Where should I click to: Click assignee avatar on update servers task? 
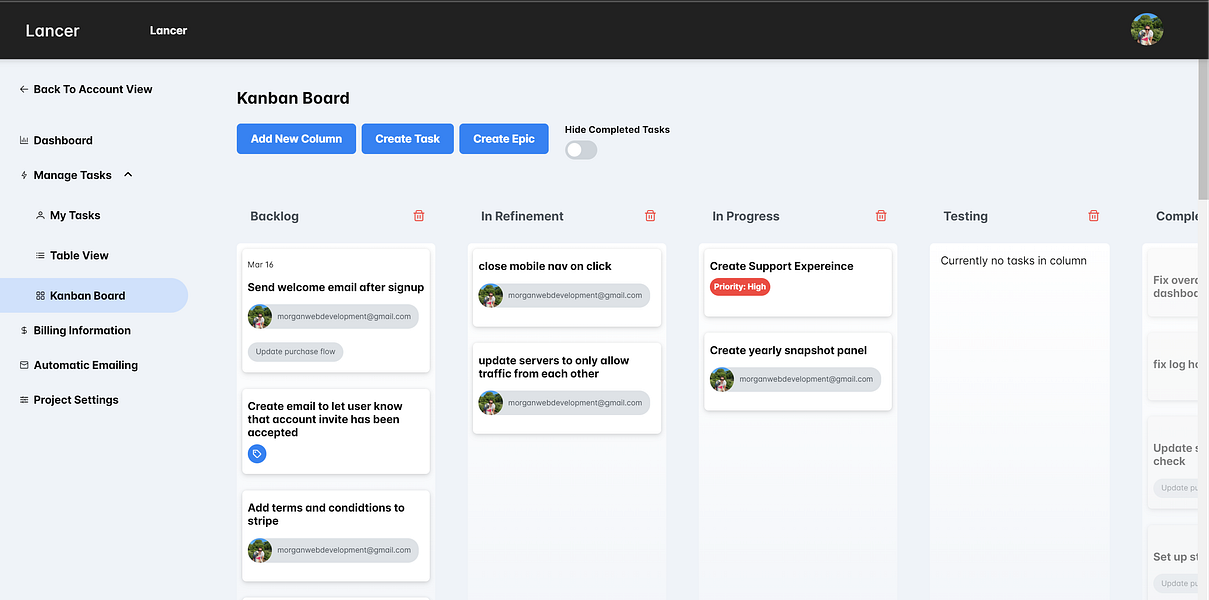coord(490,403)
